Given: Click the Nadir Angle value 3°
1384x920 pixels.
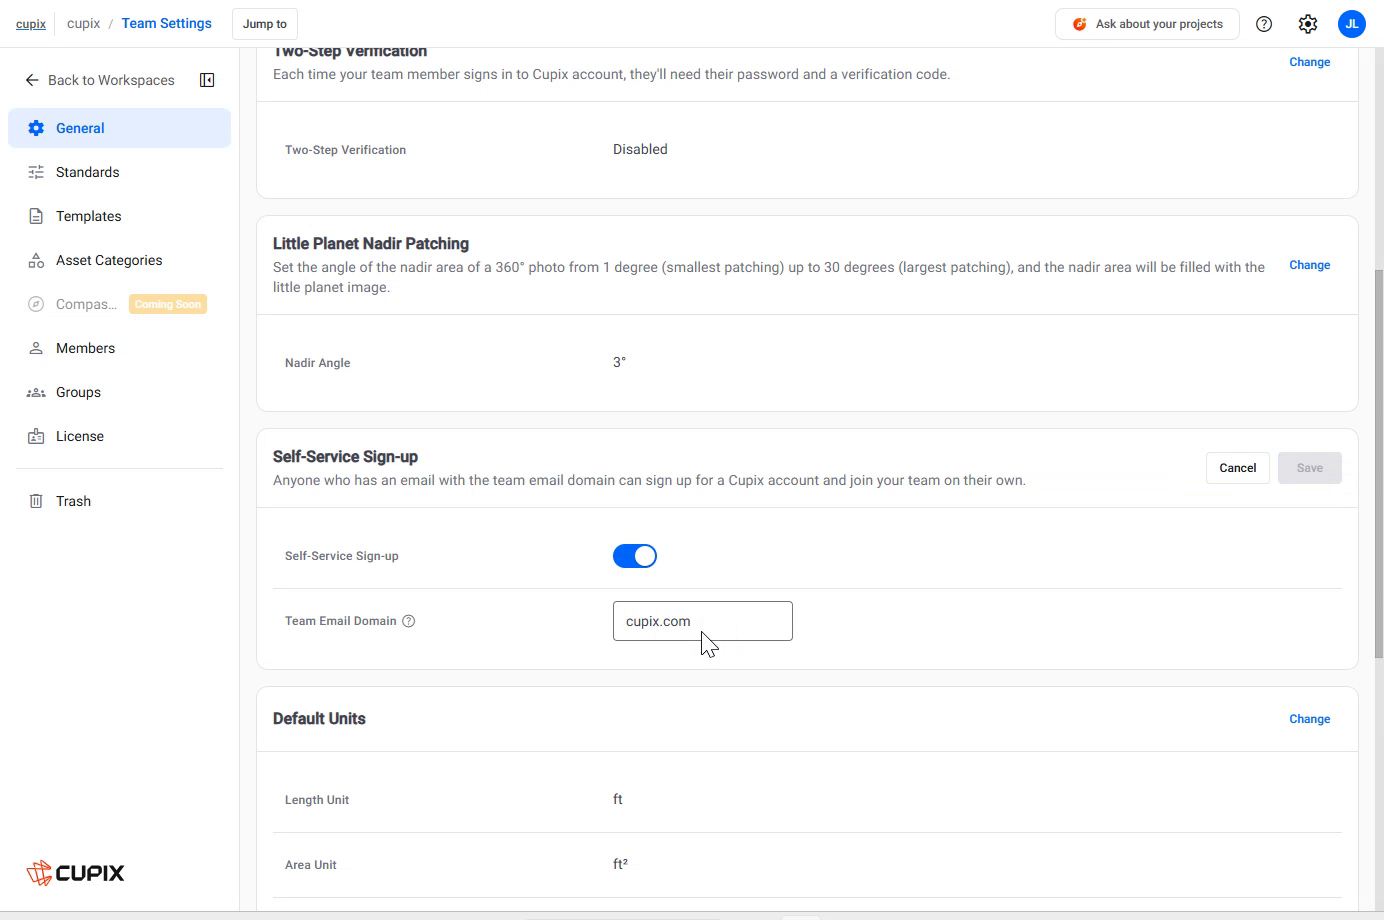Looking at the screenshot, I should pyautogui.click(x=619, y=362).
